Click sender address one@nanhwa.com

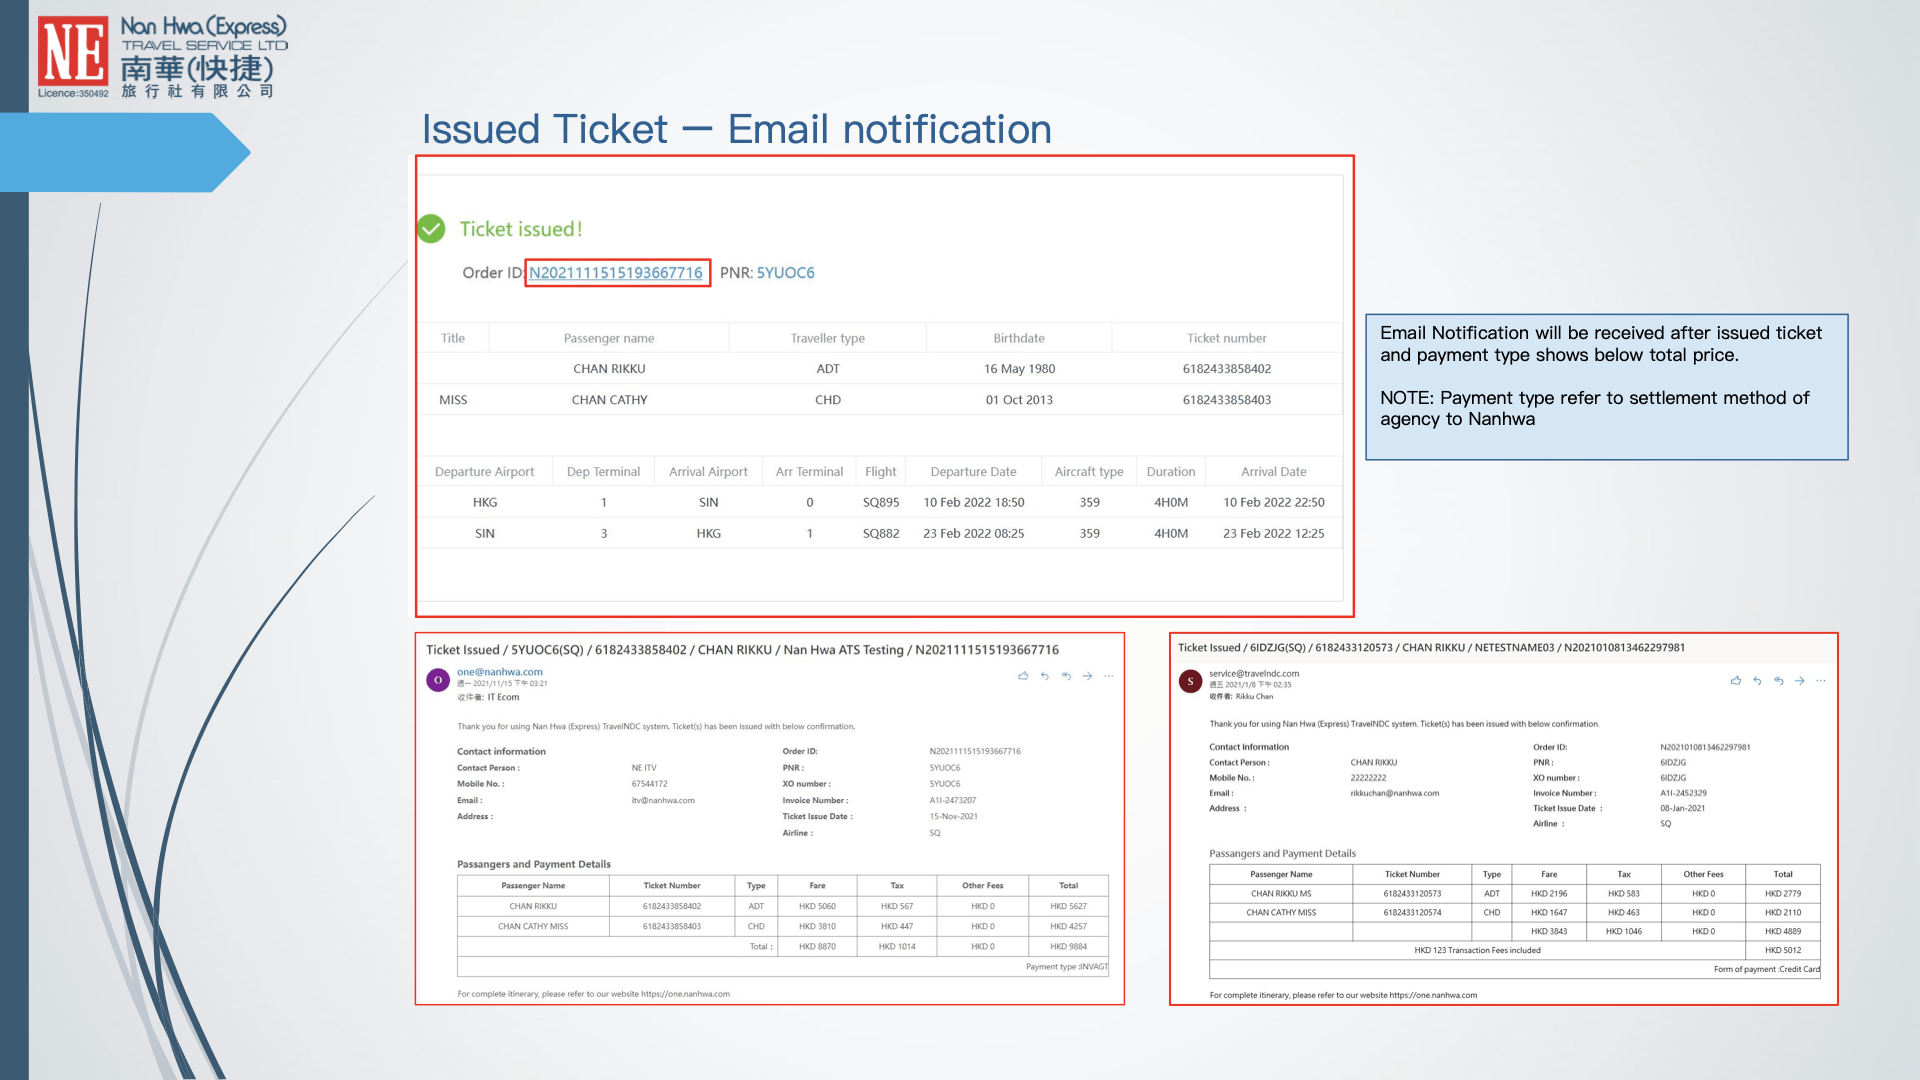coord(500,672)
